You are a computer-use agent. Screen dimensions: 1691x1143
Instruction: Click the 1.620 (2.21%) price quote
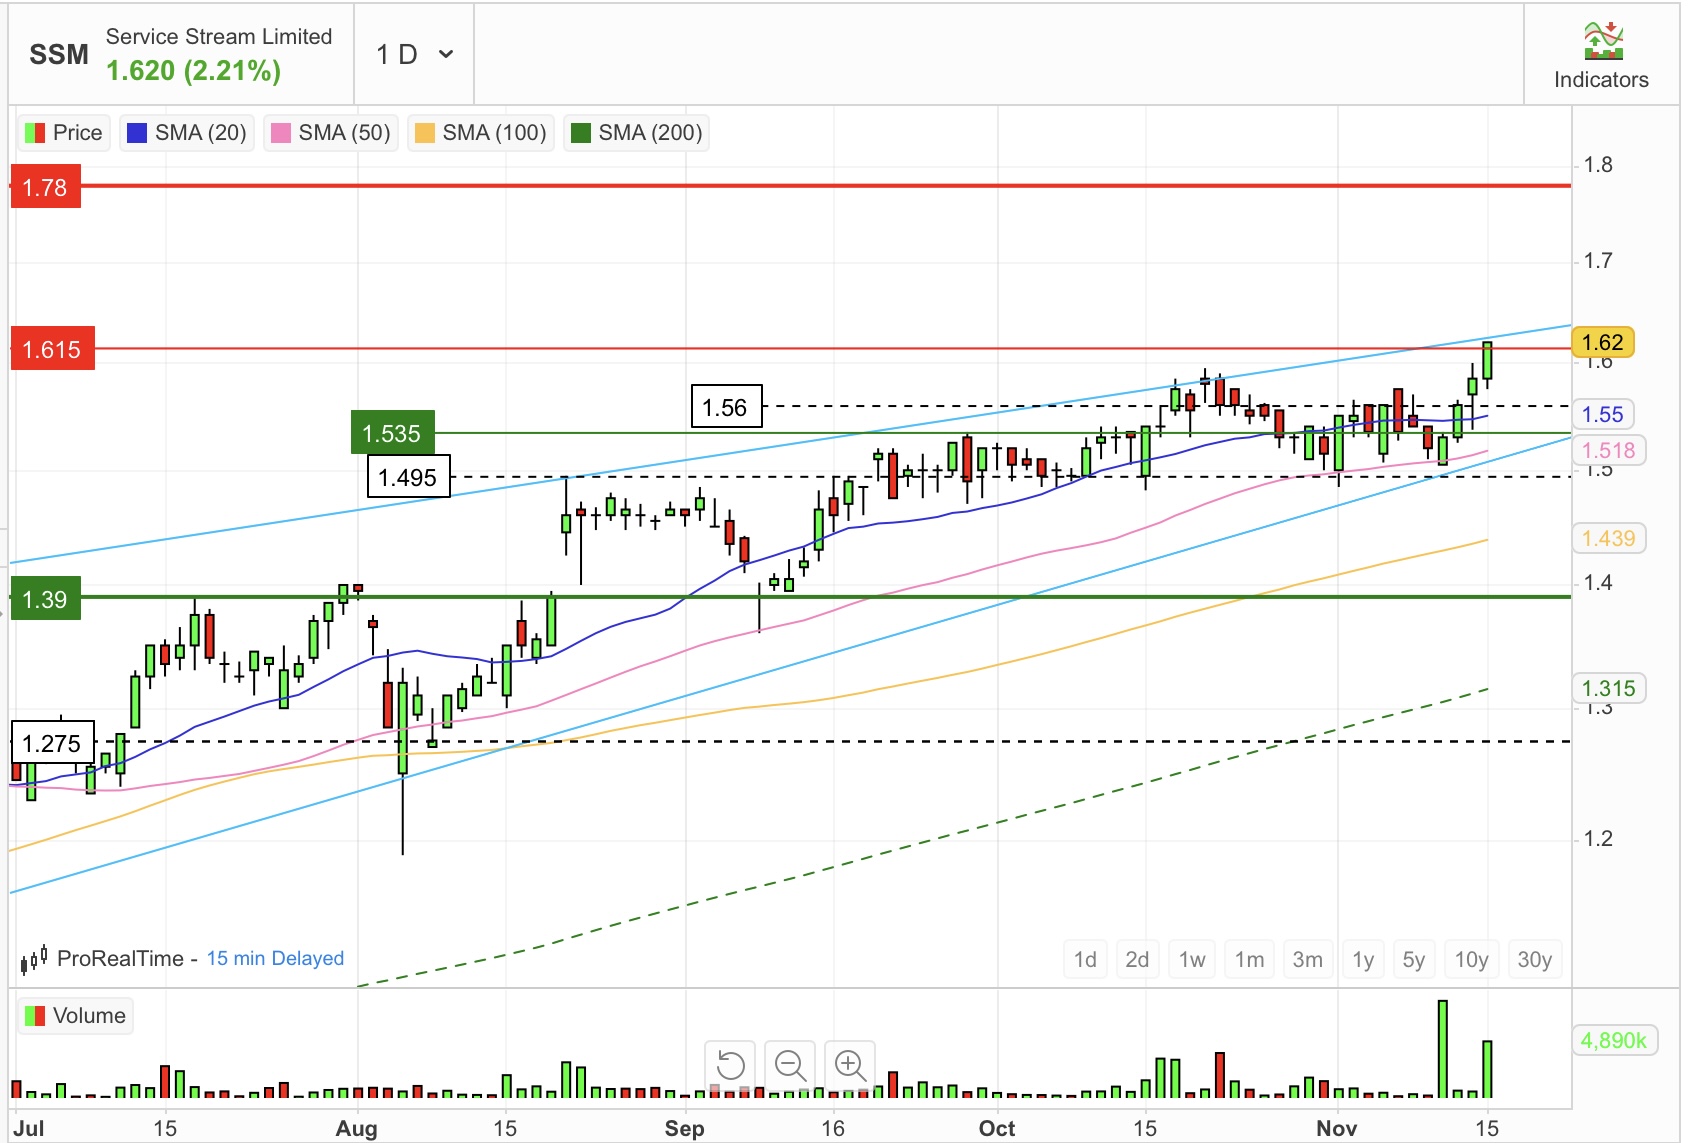click(193, 71)
